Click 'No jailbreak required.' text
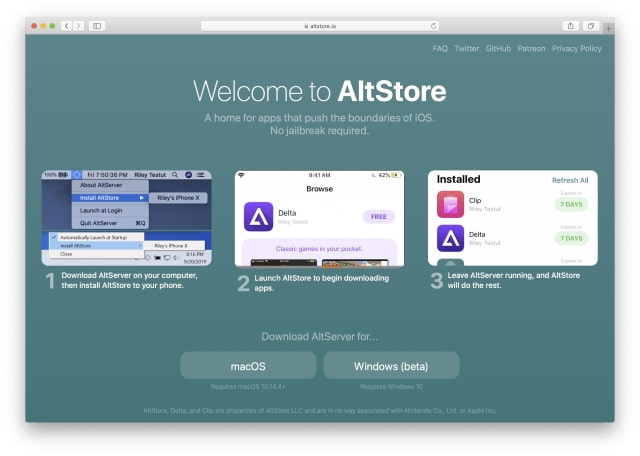The image size is (640, 456). 320,131
